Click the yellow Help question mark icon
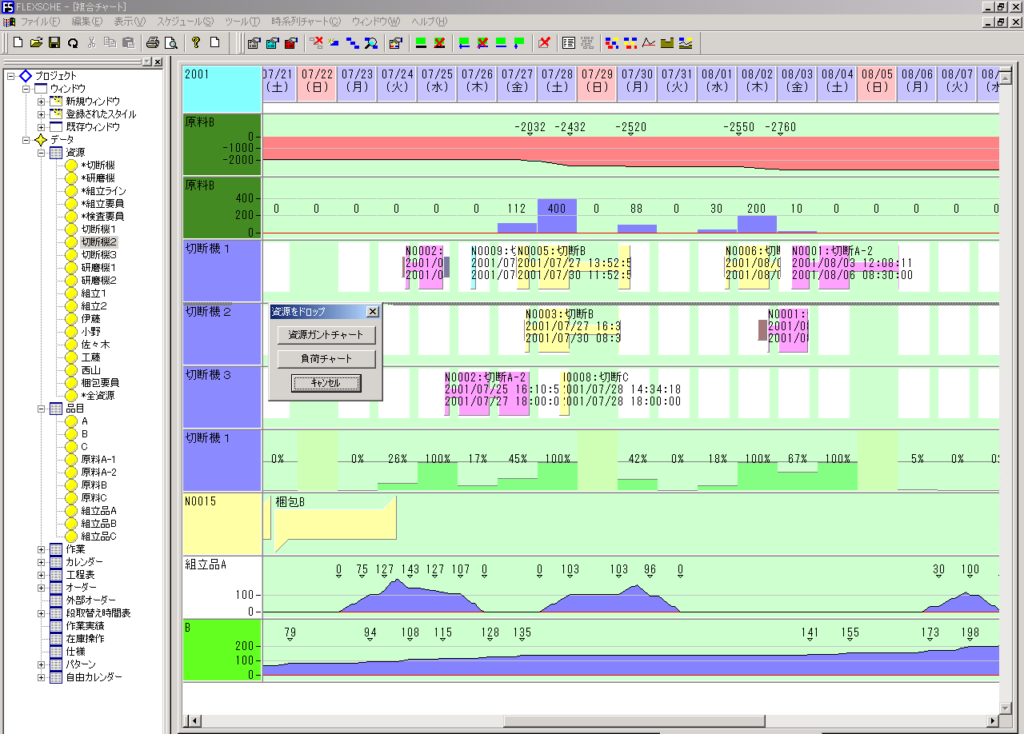Screen dimensions: 1024x734 tap(195, 43)
